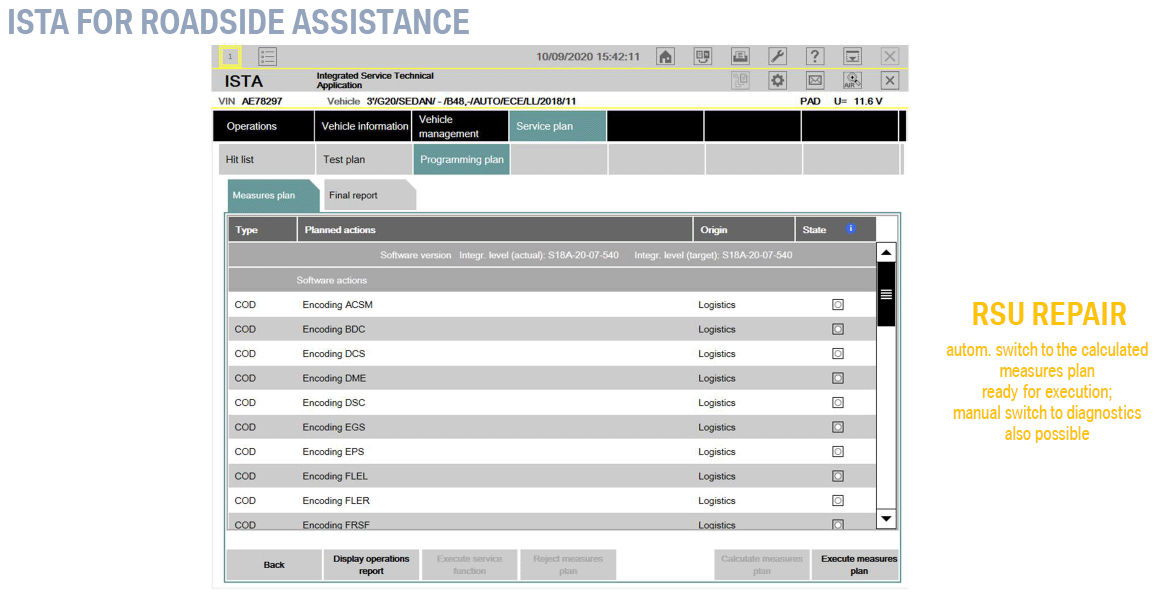Toggle state checkbox for Encoding BDC
The height and width of the screenshot is (599, 1157).
coord(837,329)
